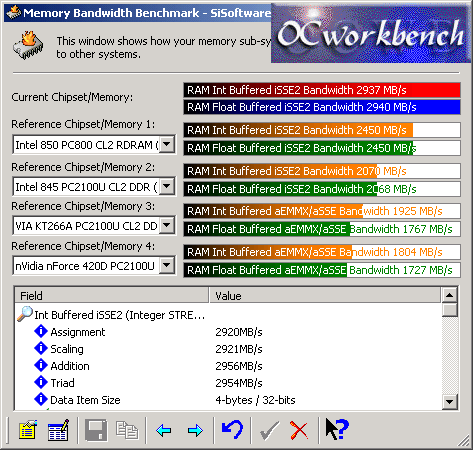This screenshot has width=473, height=450.
Task: Click the info icon next to Triad
Action: (41, 382)
